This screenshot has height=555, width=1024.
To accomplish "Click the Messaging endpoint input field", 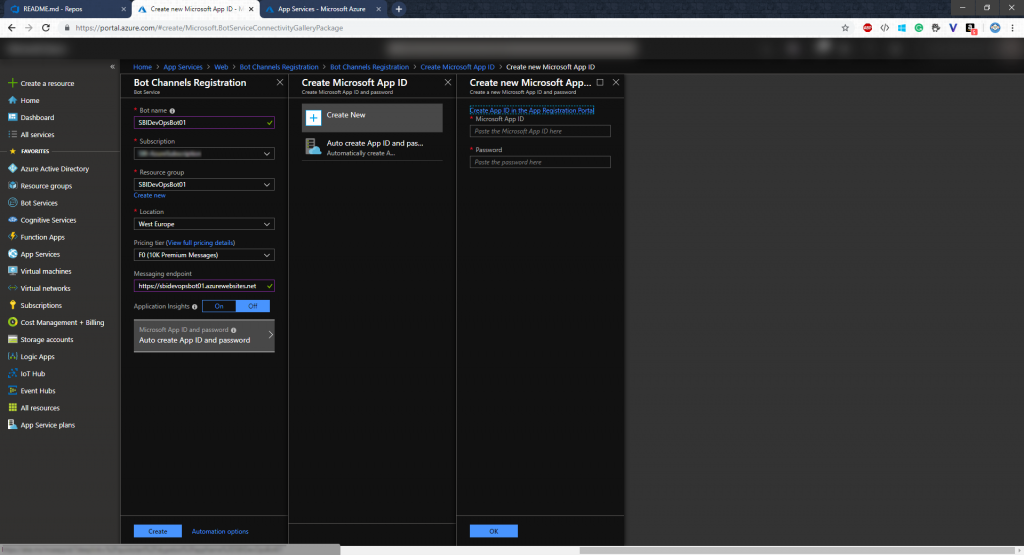I will coord(204,286).
